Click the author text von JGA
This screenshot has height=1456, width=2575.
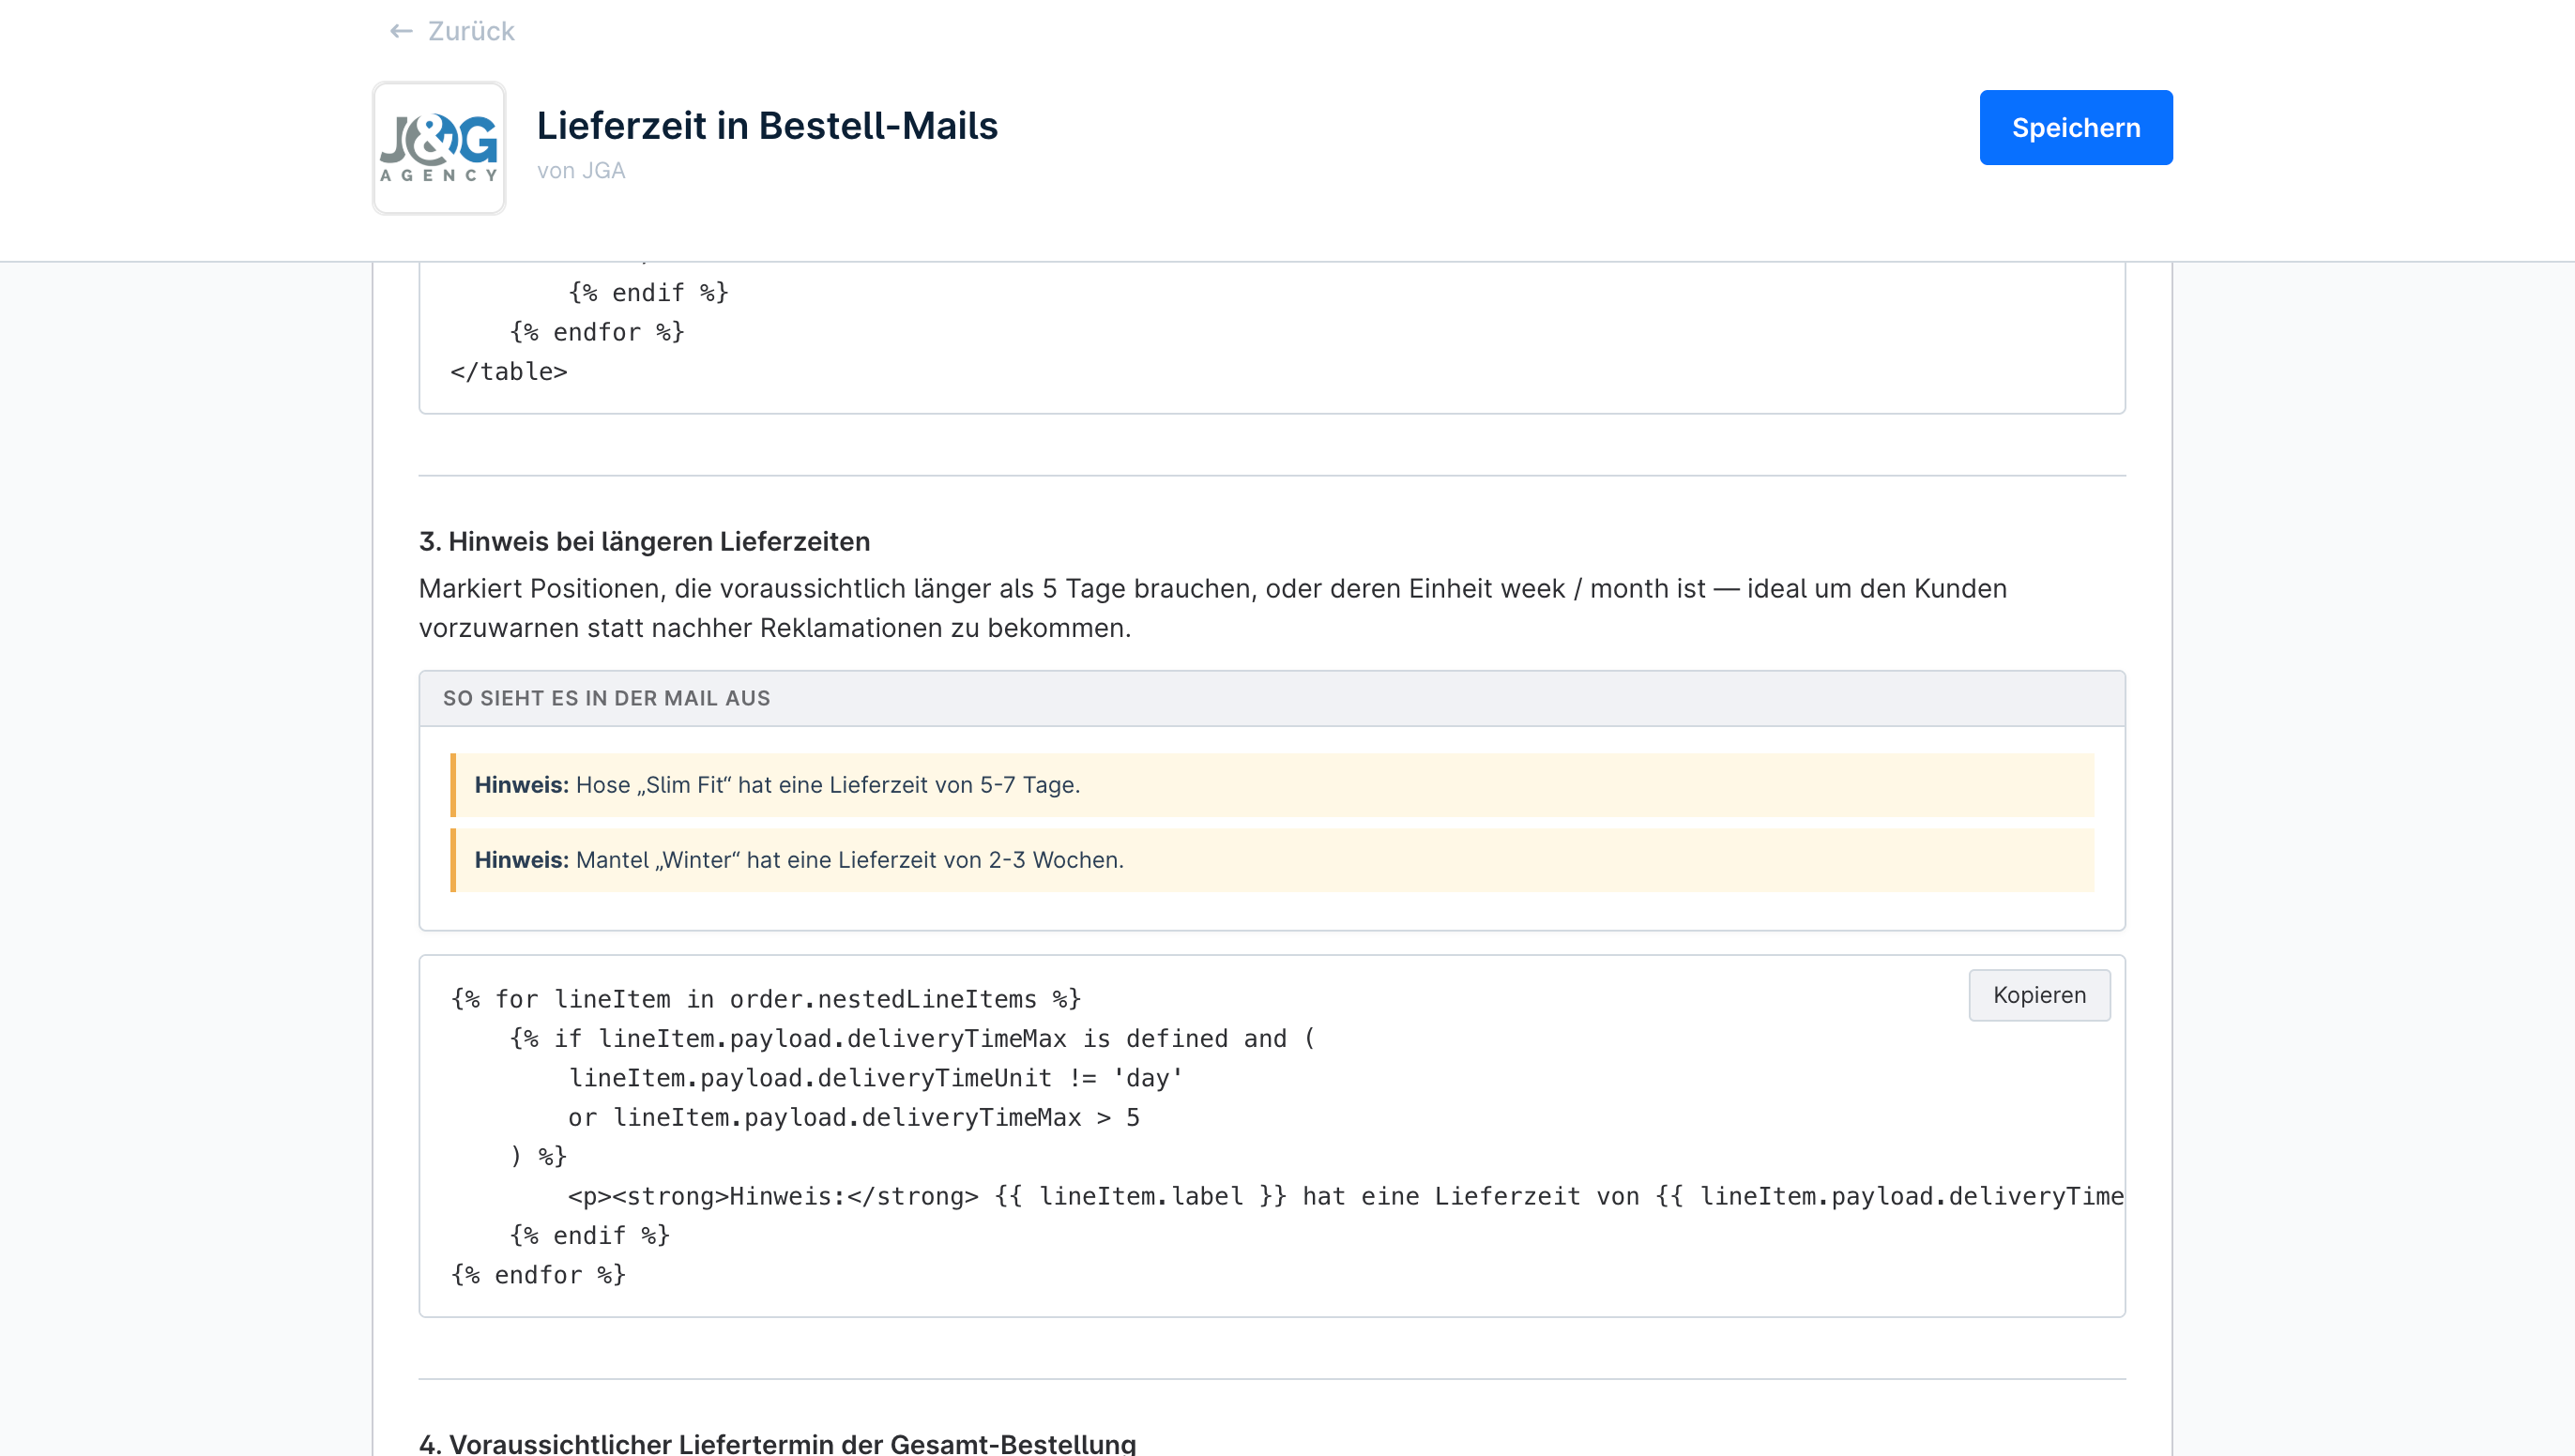click(581, 171)
